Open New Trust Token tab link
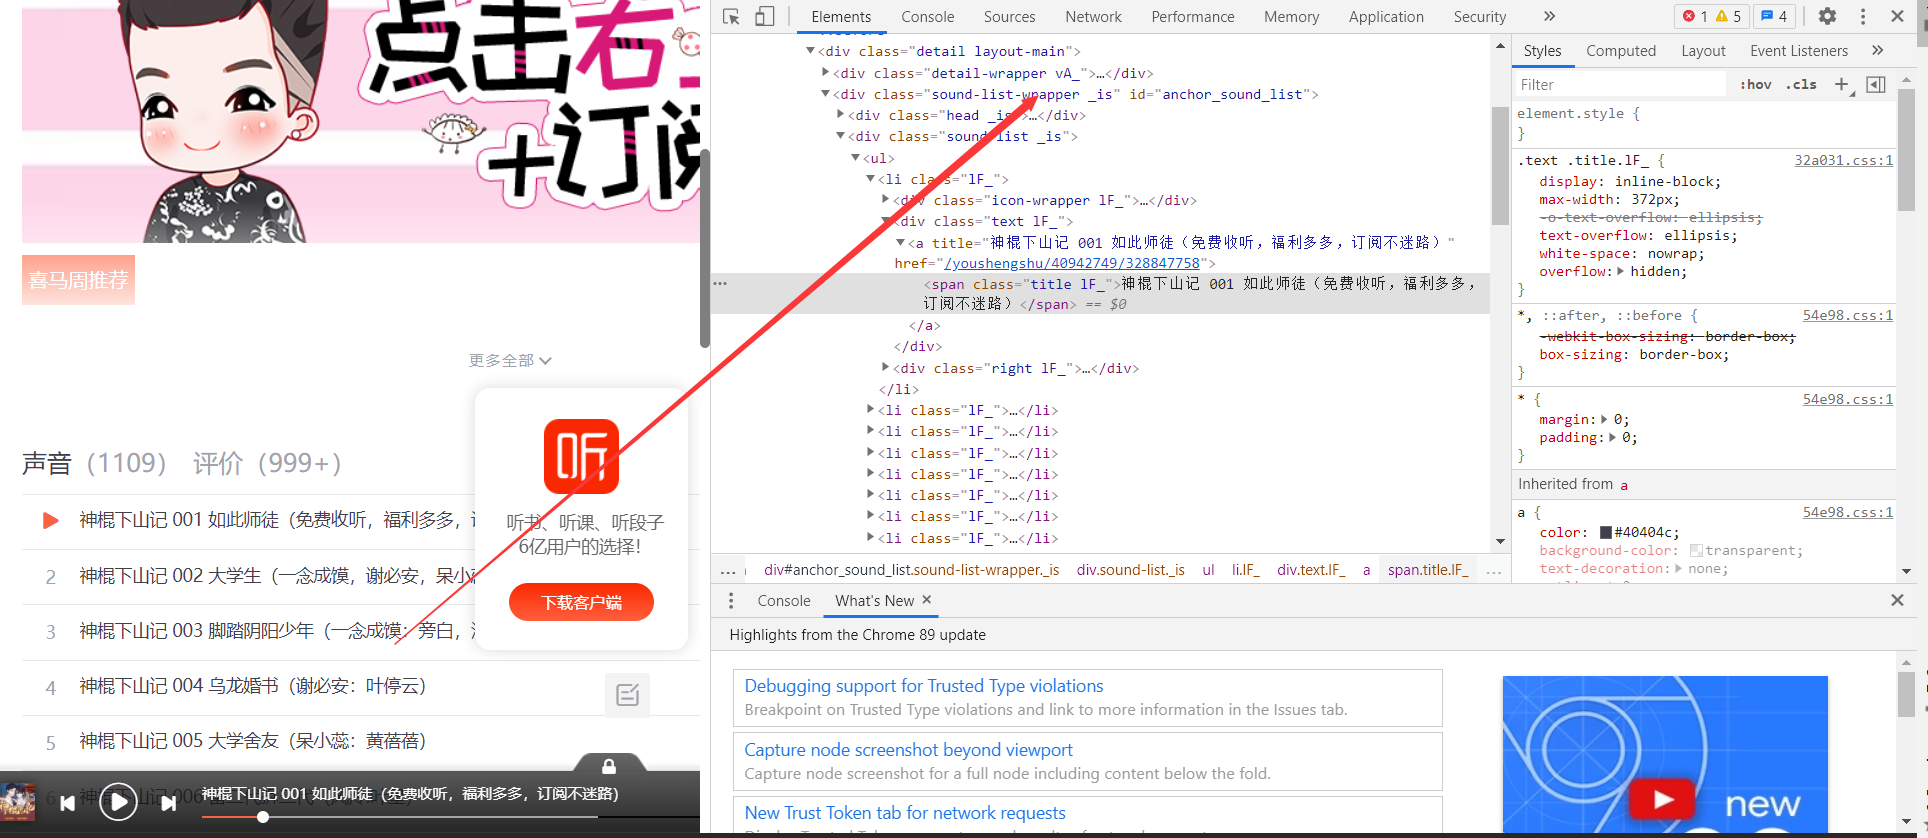 [x=905, y=813]
